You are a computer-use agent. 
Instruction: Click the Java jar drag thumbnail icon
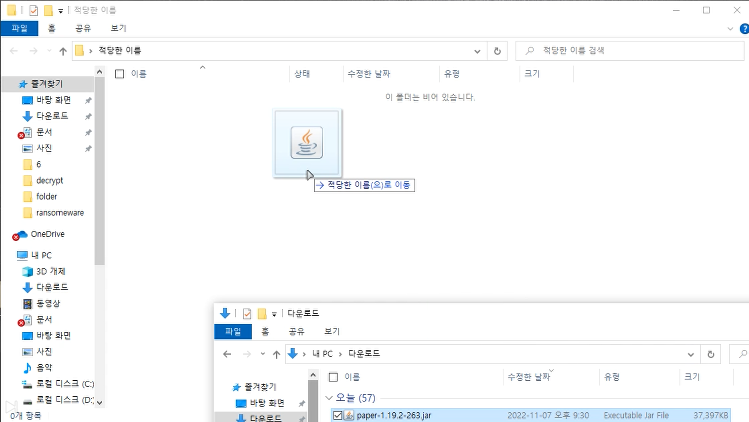pyautogui.click(x=307, y=142)
